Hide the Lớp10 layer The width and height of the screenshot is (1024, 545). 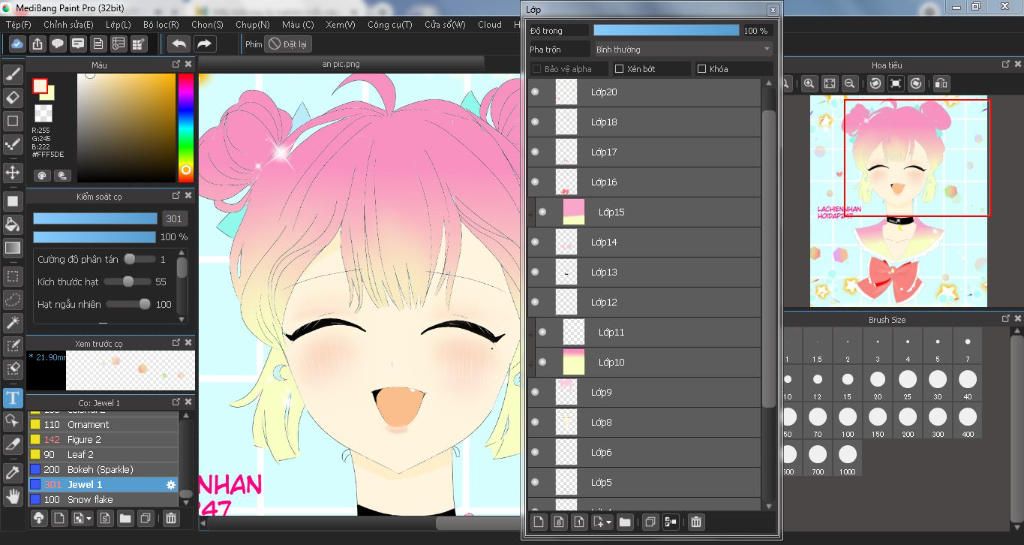(x=543, y=362)
